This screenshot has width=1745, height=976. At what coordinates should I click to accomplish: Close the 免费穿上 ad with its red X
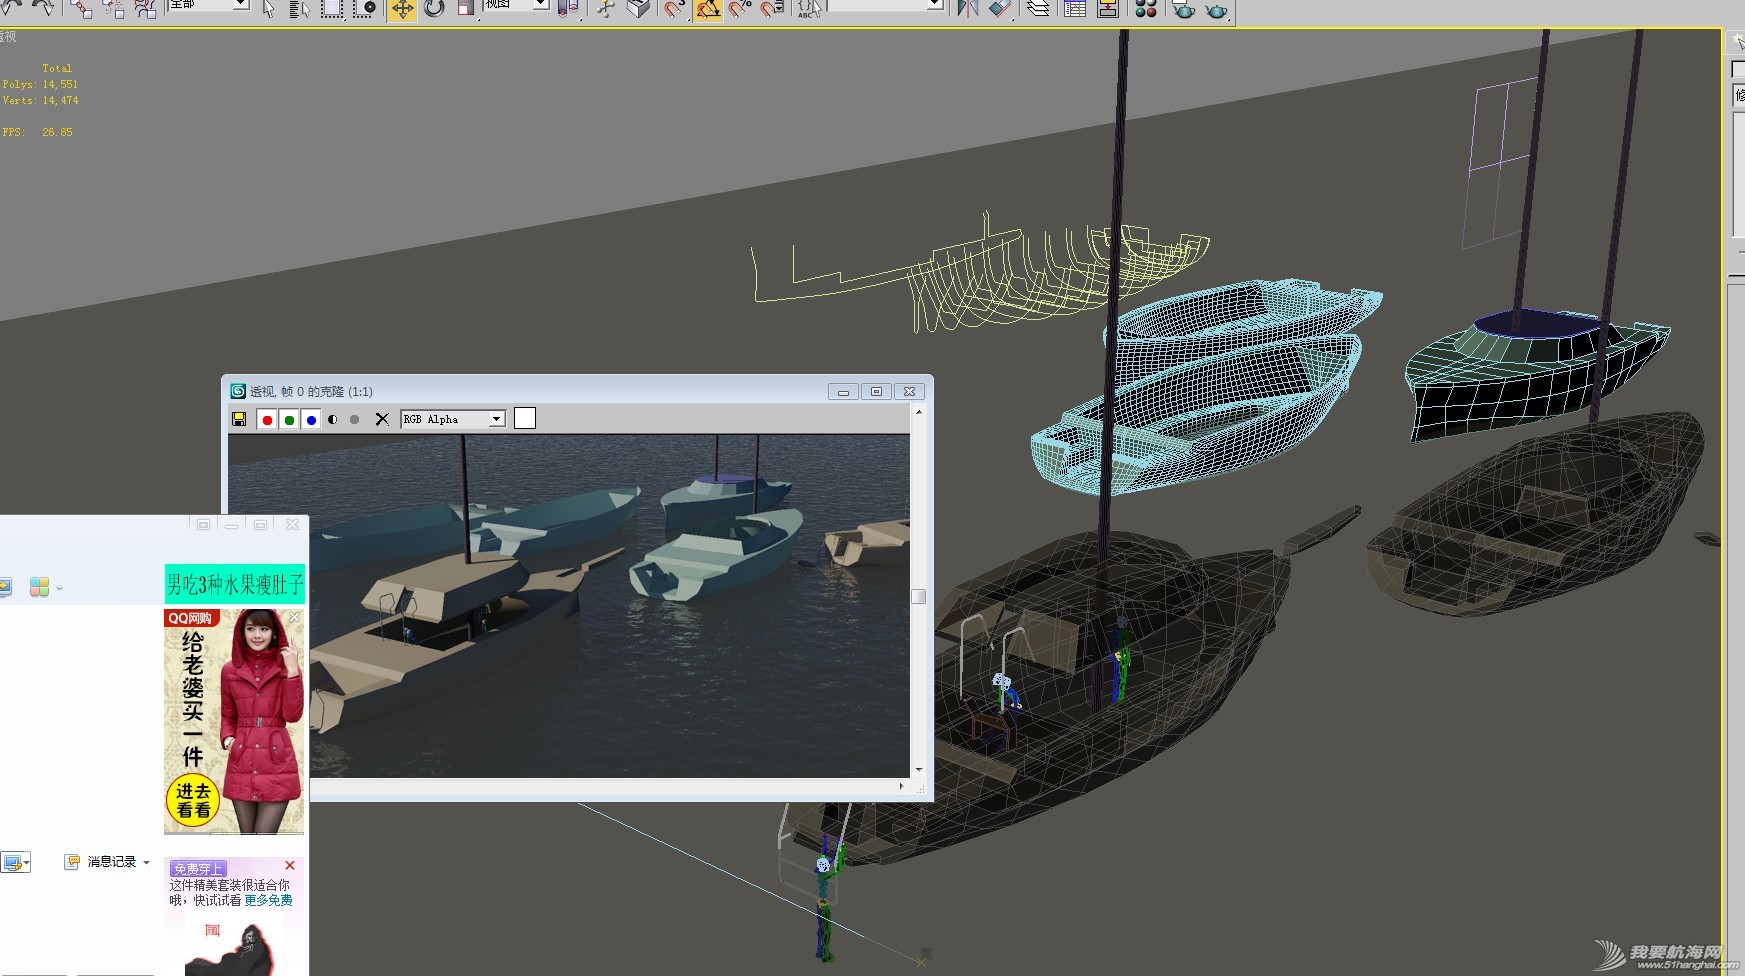point(290,865)
